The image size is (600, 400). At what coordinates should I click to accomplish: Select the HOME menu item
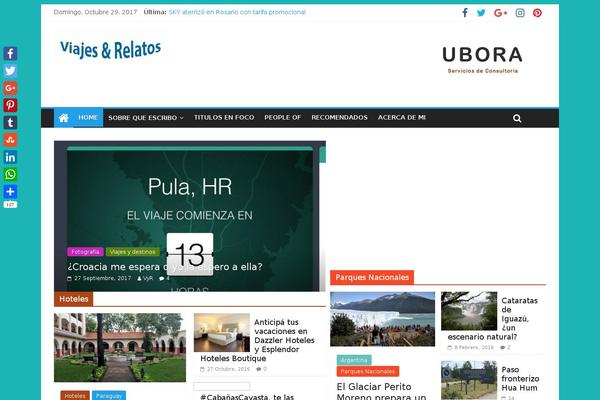[x=88, y=118]
